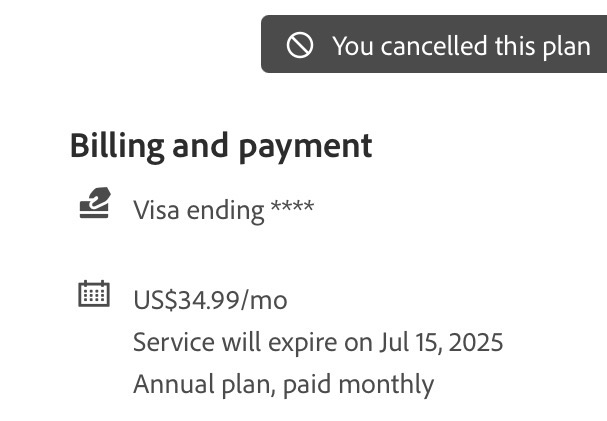The height and width of the screenshot is (421, 607).
Task: Select the "Billing and payment" heading
Action: (221, 146)
